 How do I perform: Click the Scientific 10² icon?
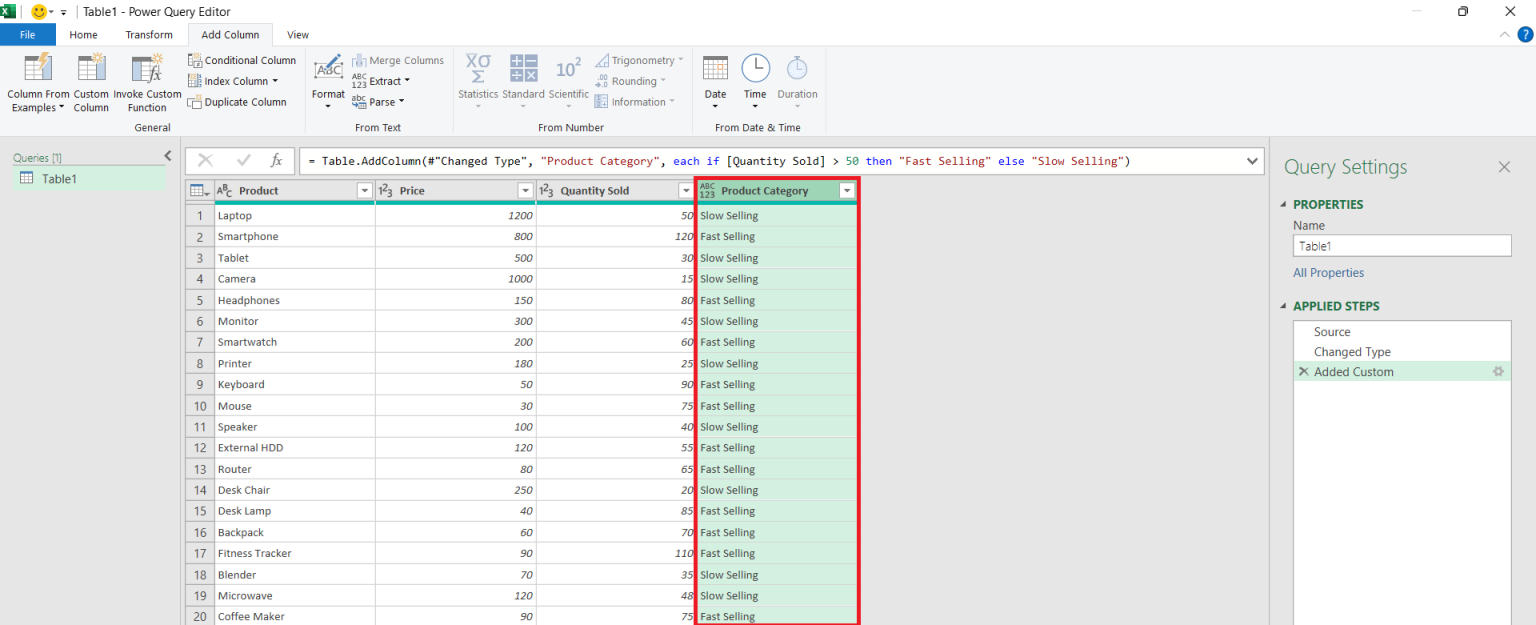(568, 68)
